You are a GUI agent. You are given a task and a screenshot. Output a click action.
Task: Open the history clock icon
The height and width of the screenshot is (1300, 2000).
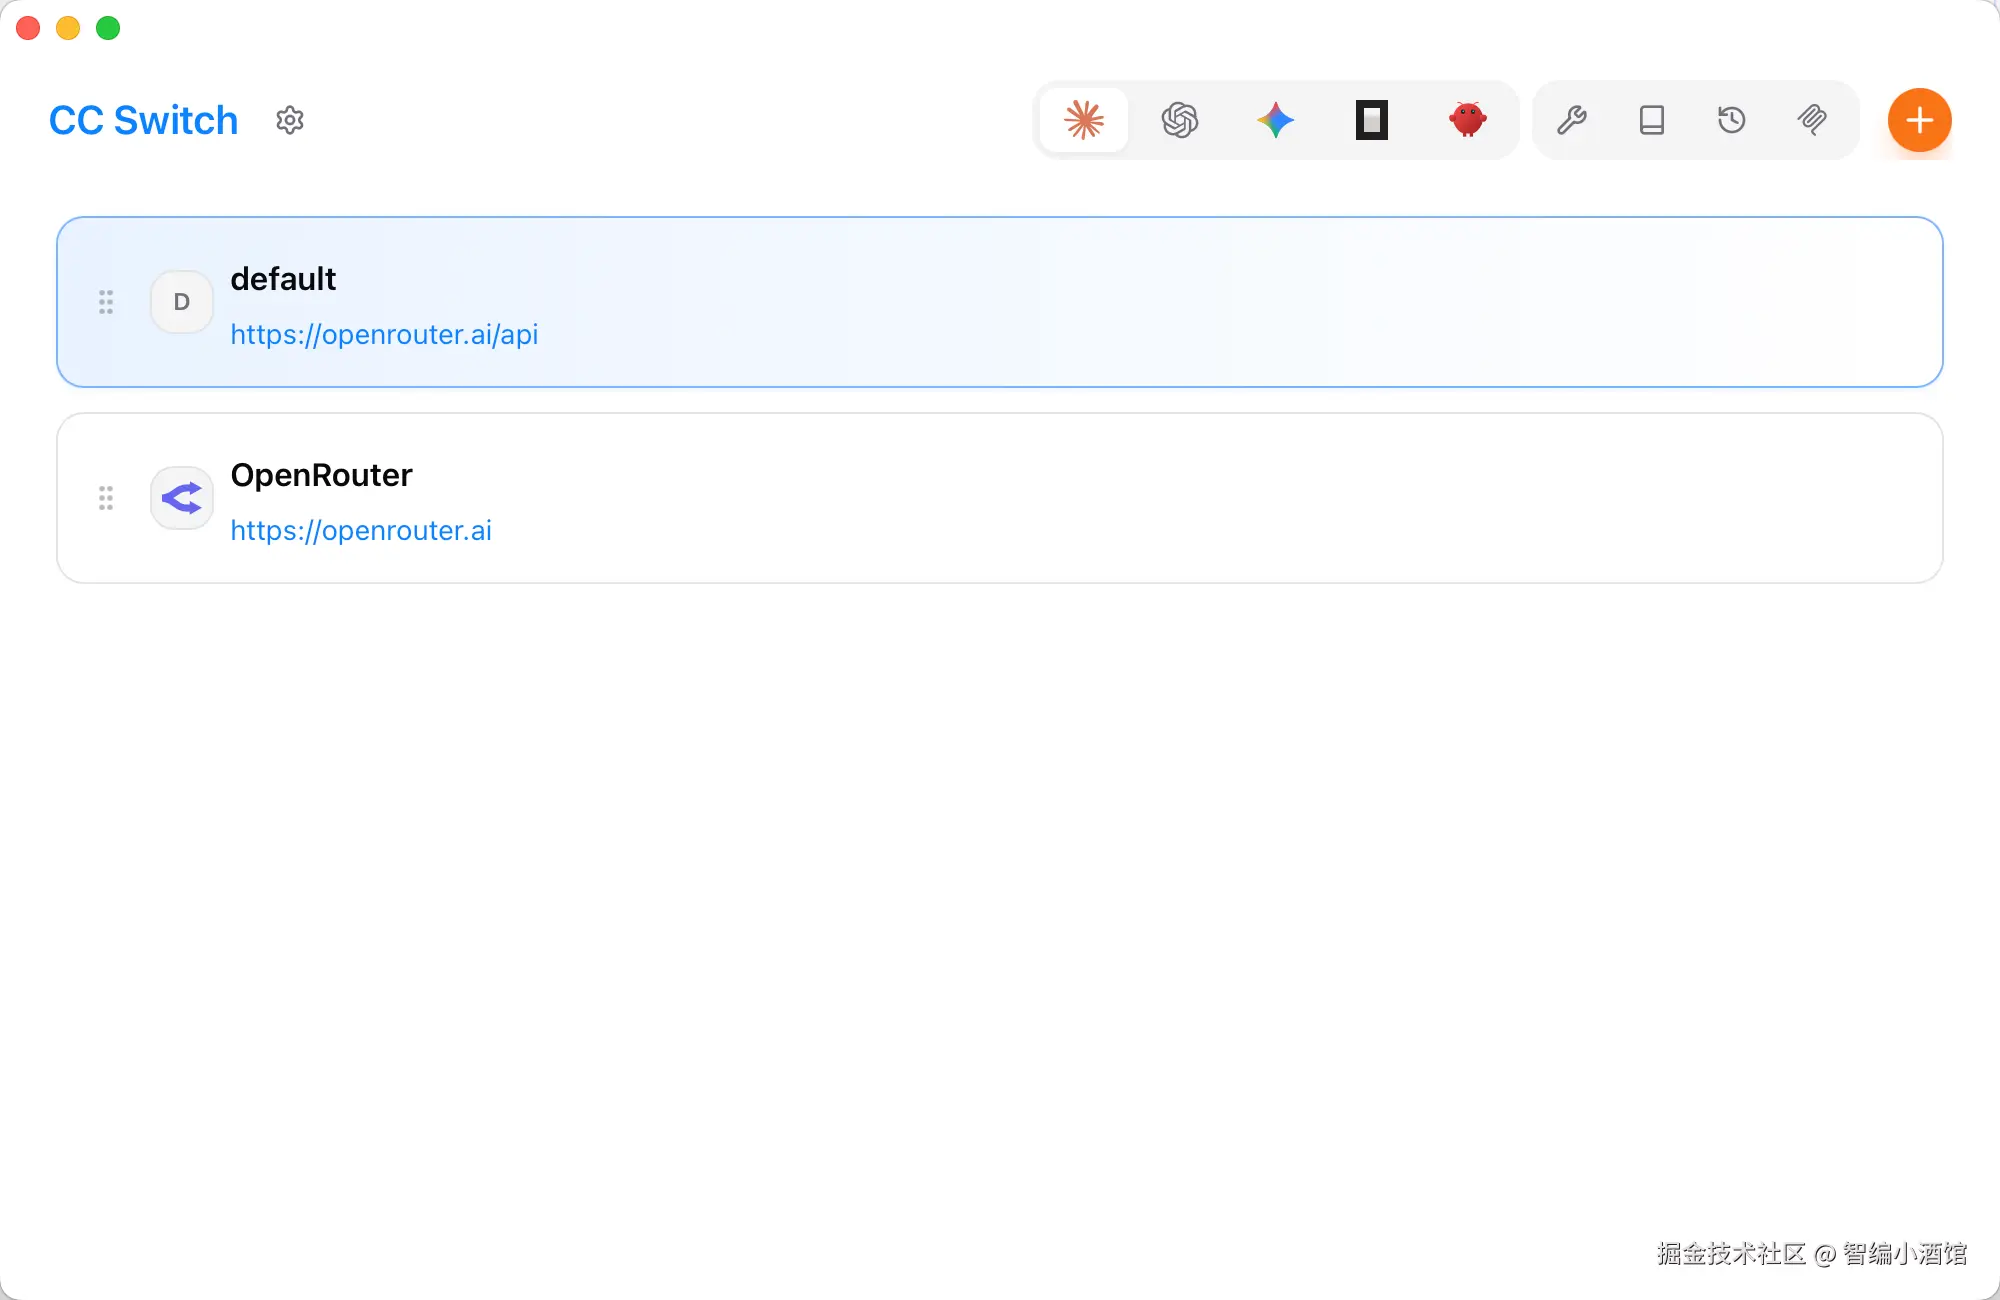pos(1732,120)
